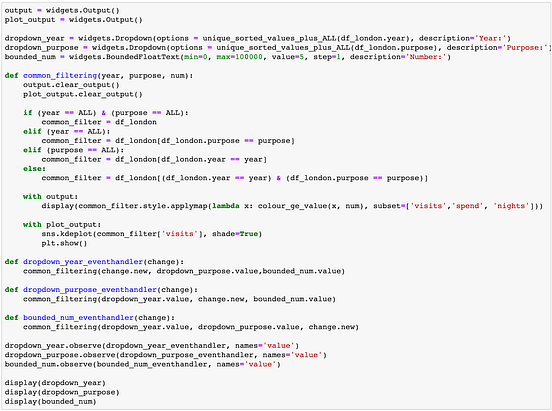Click 'unique_sorted_values_plus_ALL(df_london.year)'

[x=306, y=38]
